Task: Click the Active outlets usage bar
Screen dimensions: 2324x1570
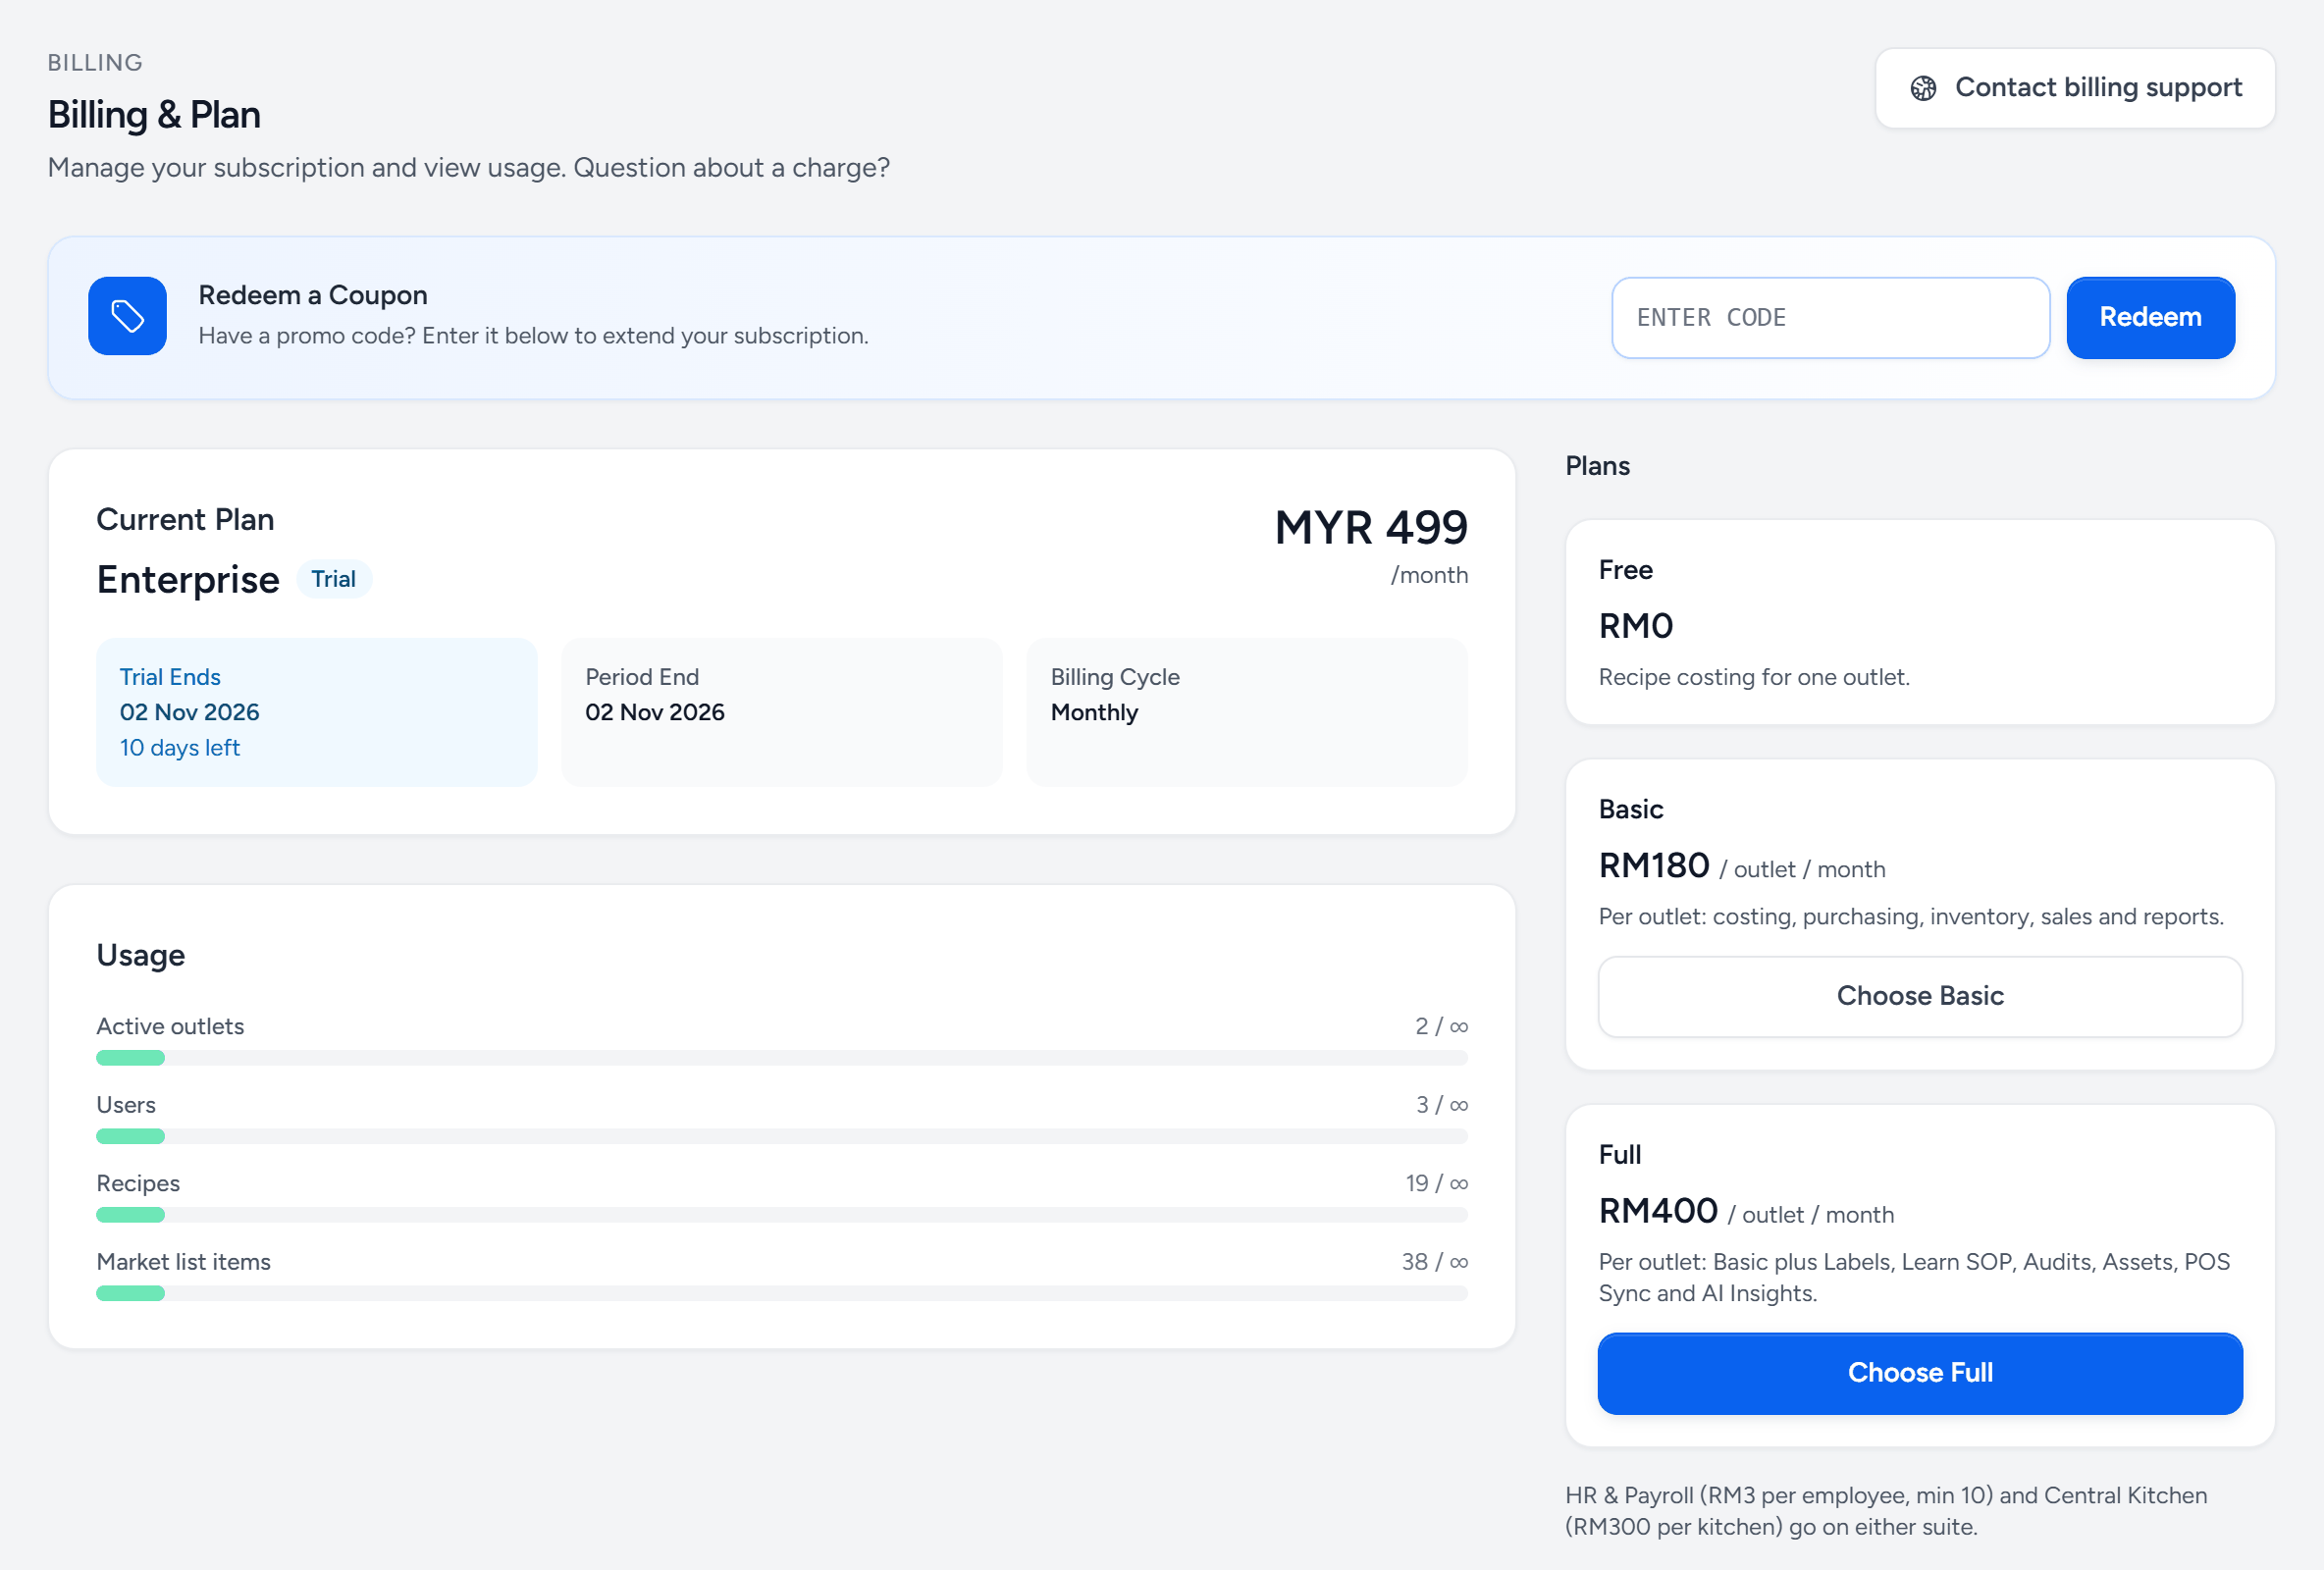Action: [781, 1058]
